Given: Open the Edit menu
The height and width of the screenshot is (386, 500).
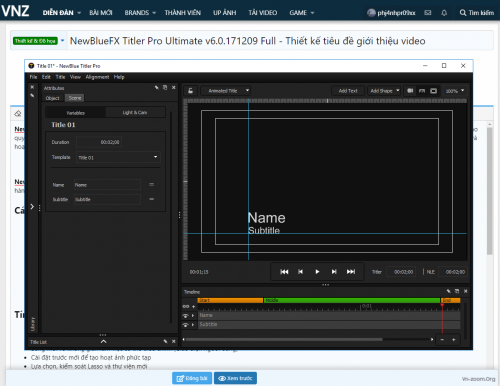Looking at the screenshot, I should tap(46, 77).
